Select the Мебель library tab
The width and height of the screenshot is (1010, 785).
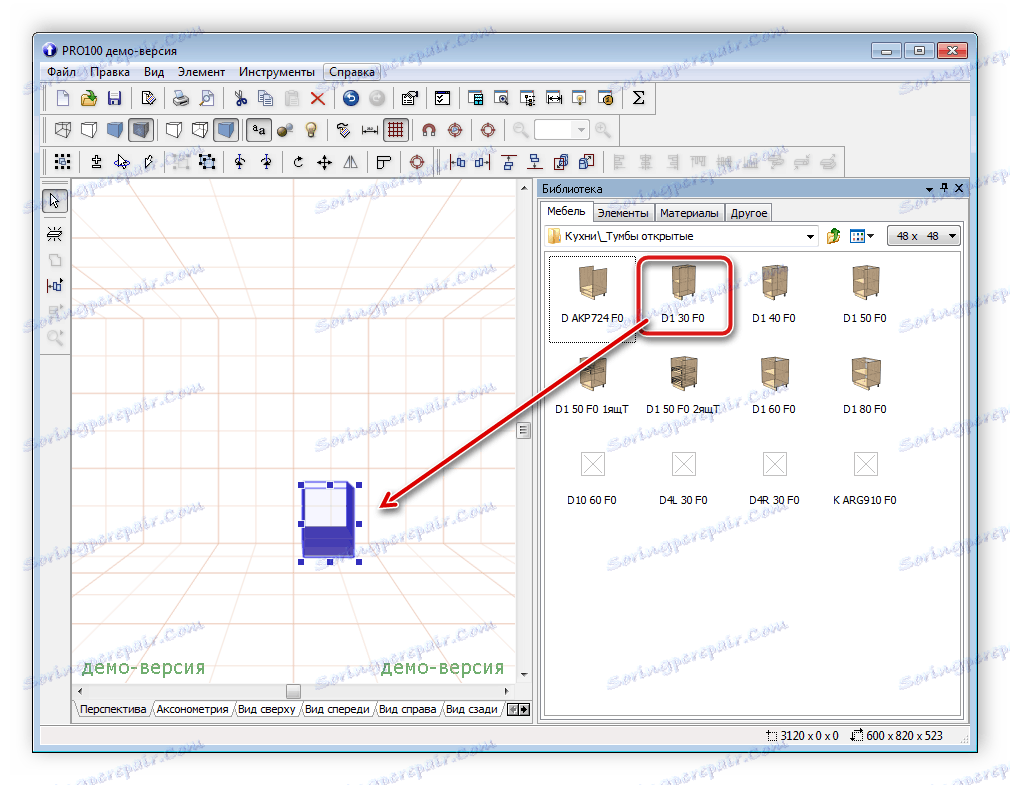[x=566, y=211]
